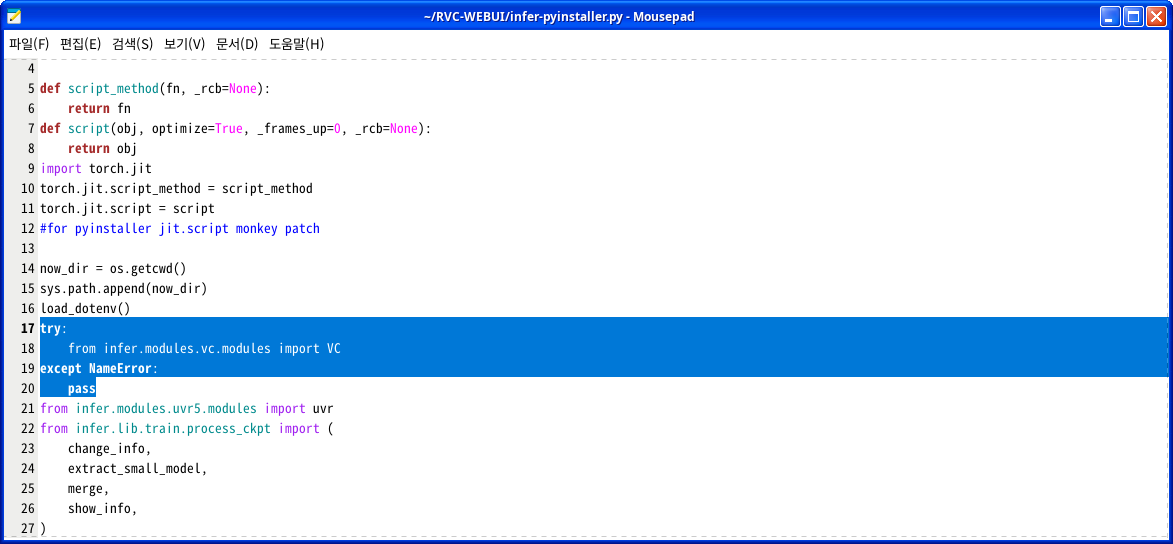This screenshot has width=1173, height=544.
Task: Click the 'extract_small_model,' line
Action: pos(138,469)
